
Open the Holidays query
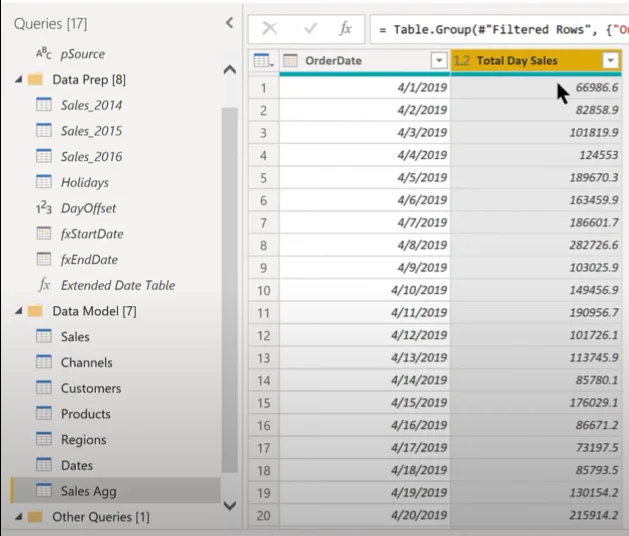[85, 183]
